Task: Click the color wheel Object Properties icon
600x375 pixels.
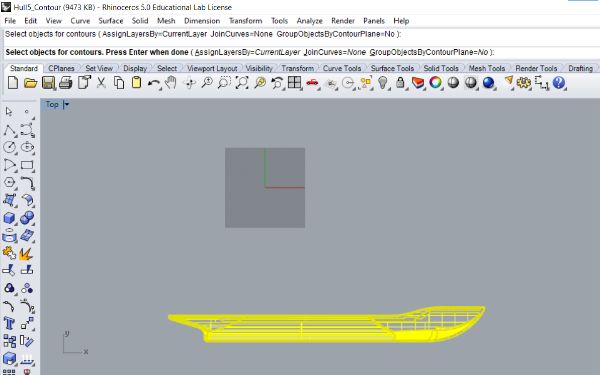Action: pyautogui.click(x=435, y=83)
